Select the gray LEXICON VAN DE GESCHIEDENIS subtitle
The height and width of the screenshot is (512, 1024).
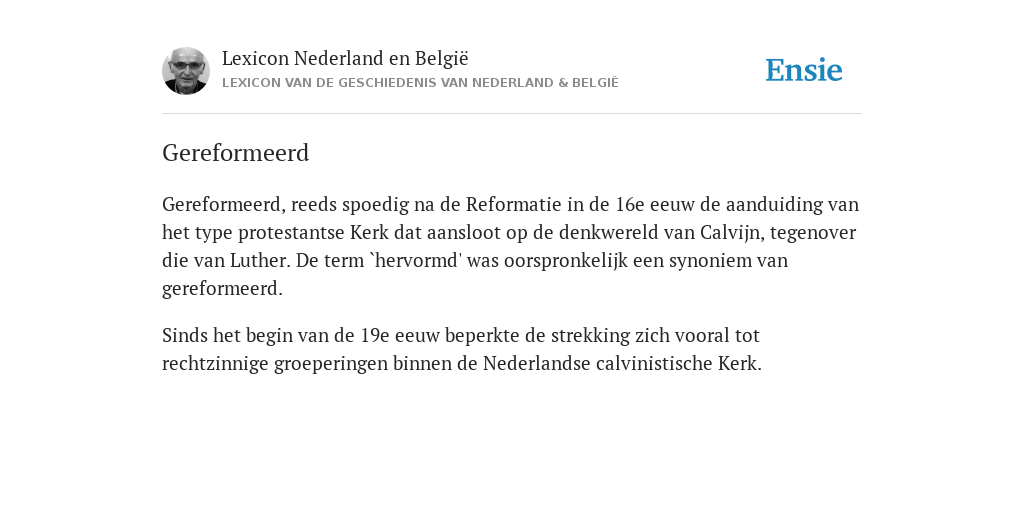[420, 83]
